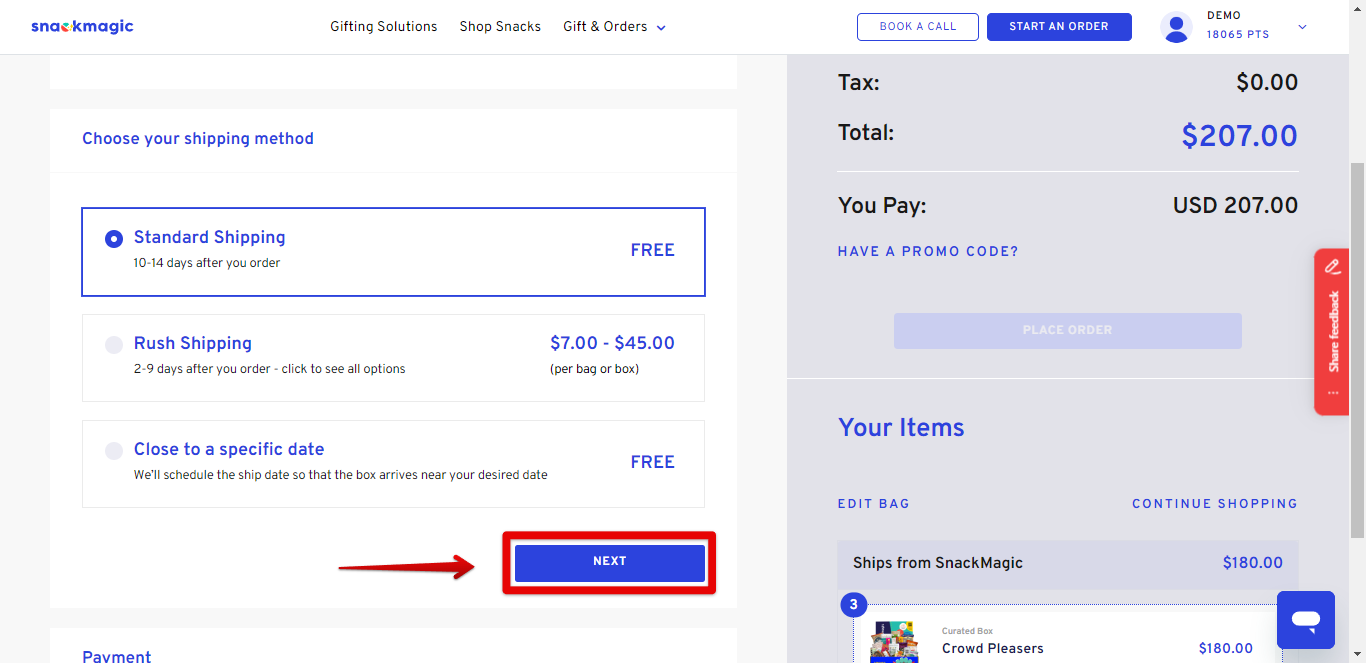This screenshot has height=663, width=1366.
Task: Select the Standard Shipping radio button
Action: tap(114, 239)
